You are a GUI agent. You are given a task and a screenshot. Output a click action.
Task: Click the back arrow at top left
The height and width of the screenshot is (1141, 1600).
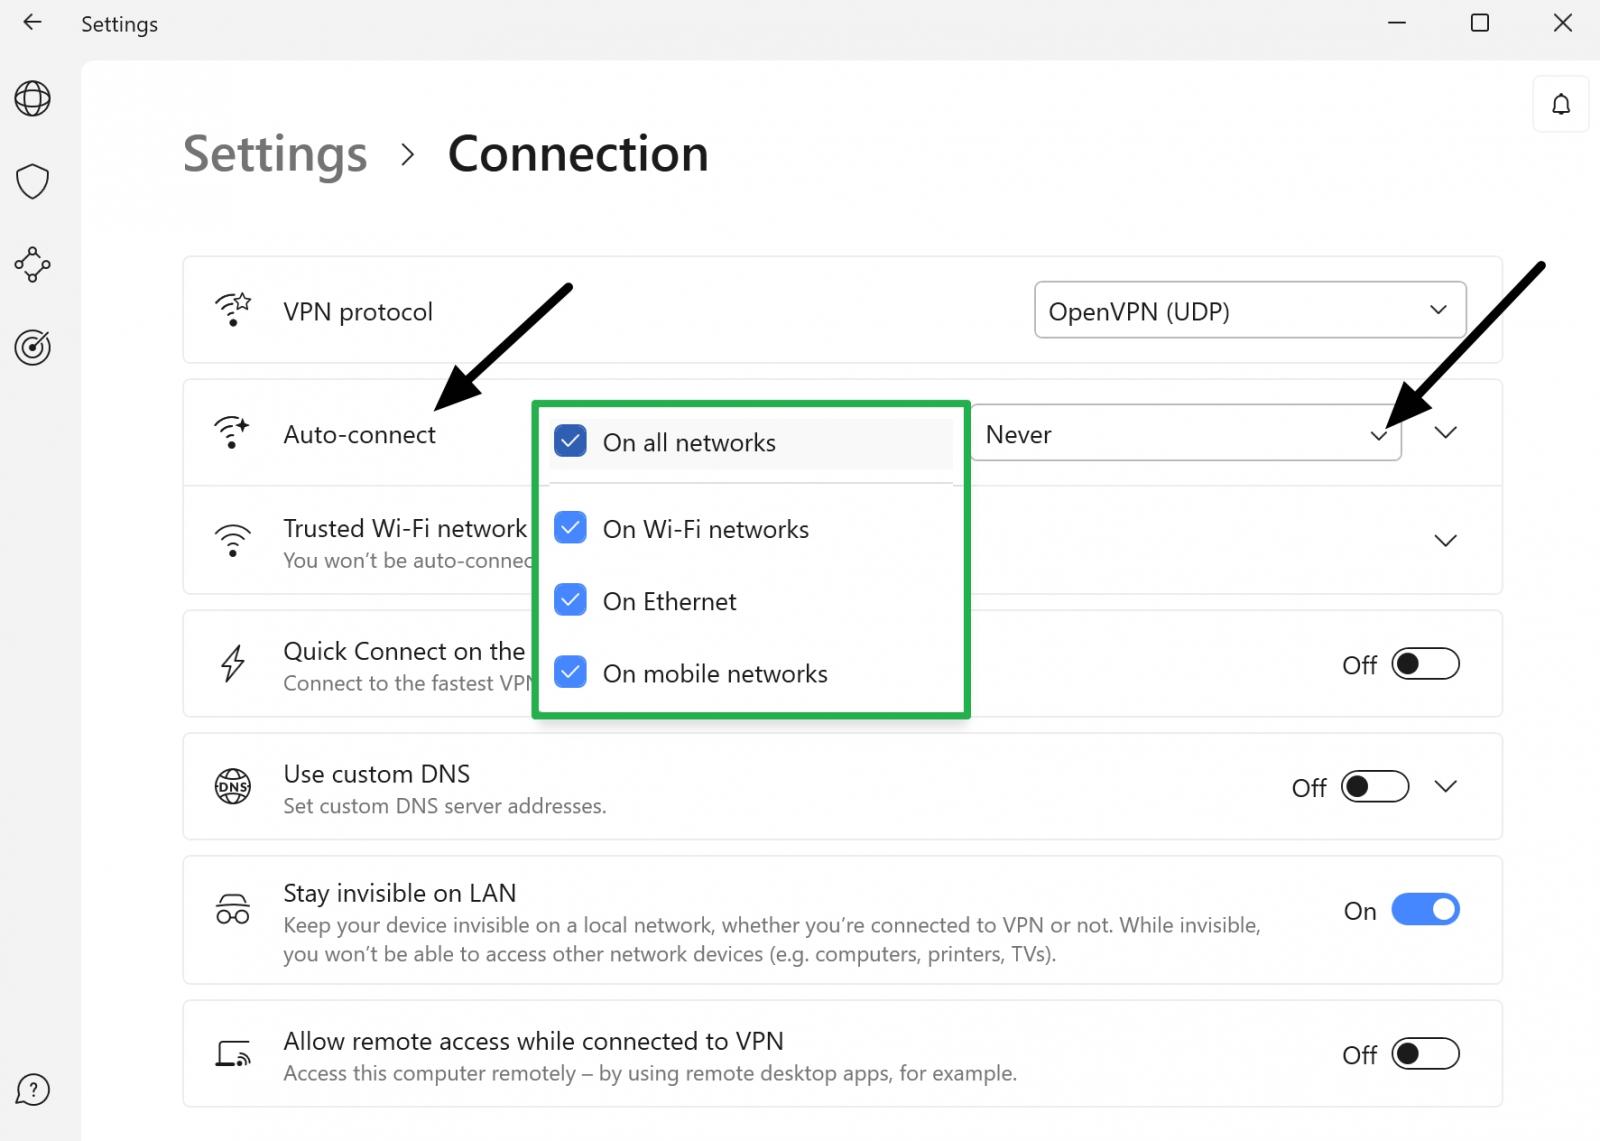coord(31,22)
